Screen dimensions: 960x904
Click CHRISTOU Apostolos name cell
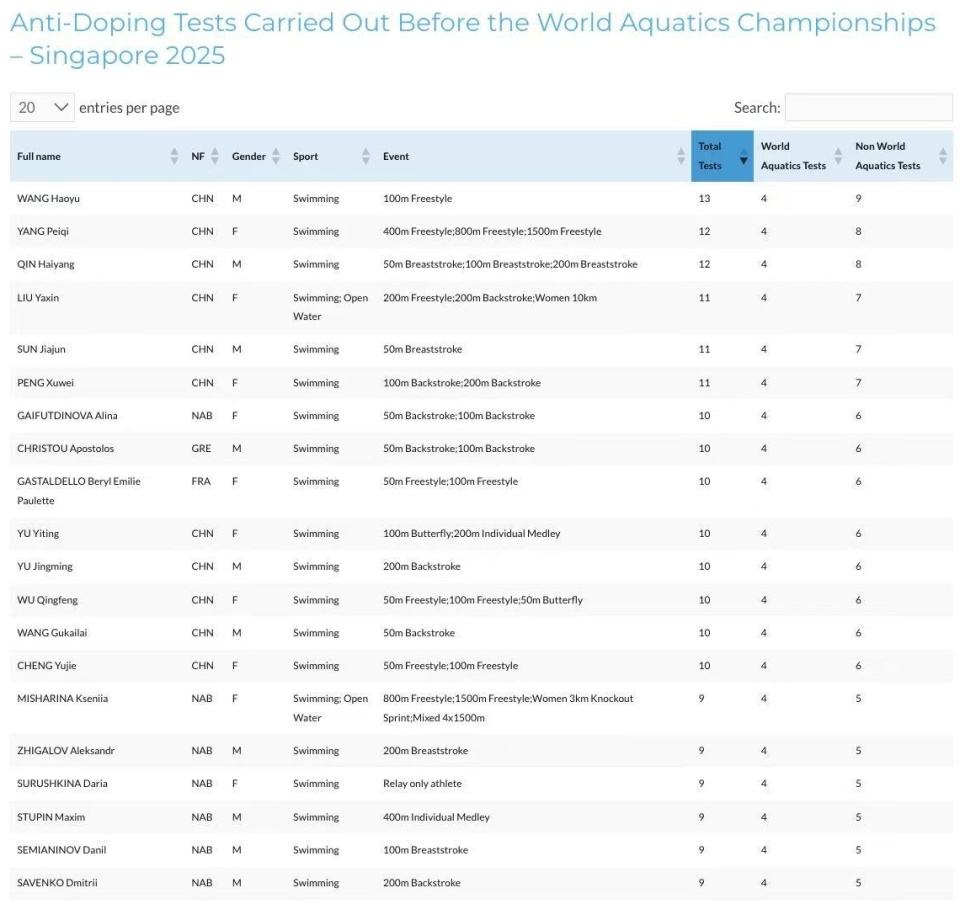point(66,449)
